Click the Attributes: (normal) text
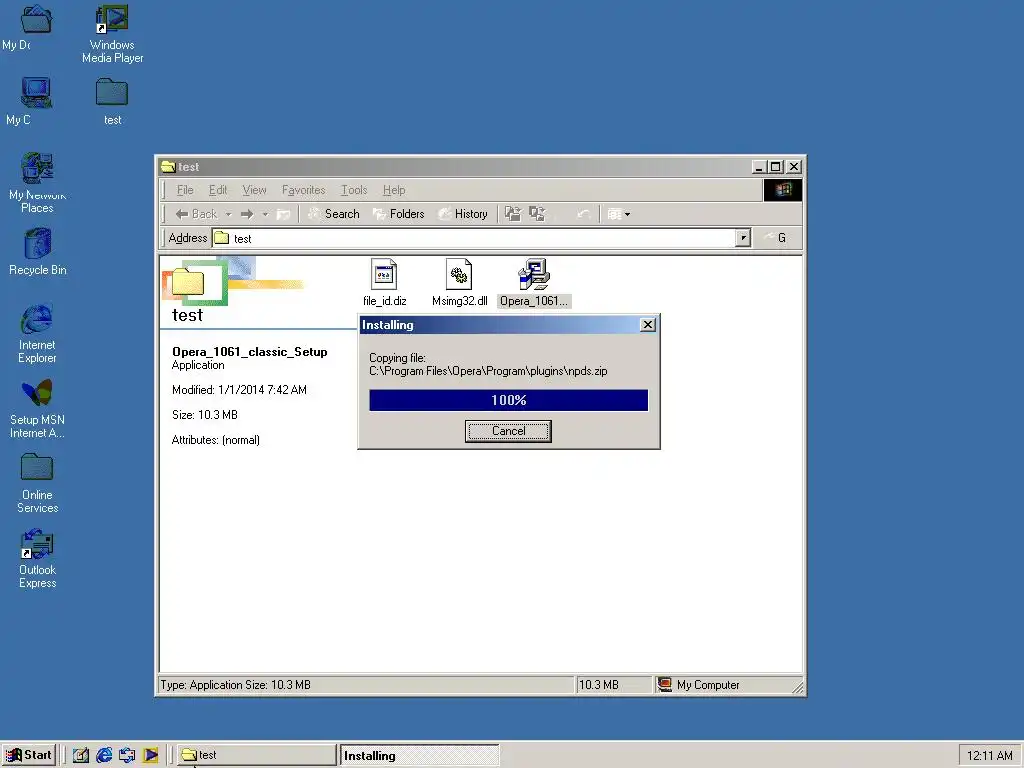This screenshot has width=1024, height=768. click(216, 440)
